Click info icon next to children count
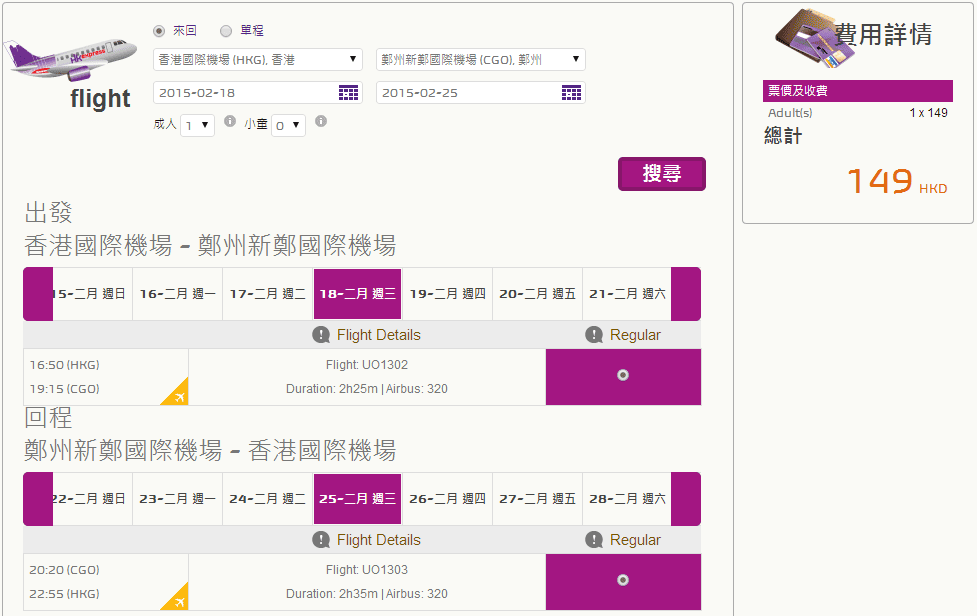Viewport: 977px width, 616px height. 321,122
